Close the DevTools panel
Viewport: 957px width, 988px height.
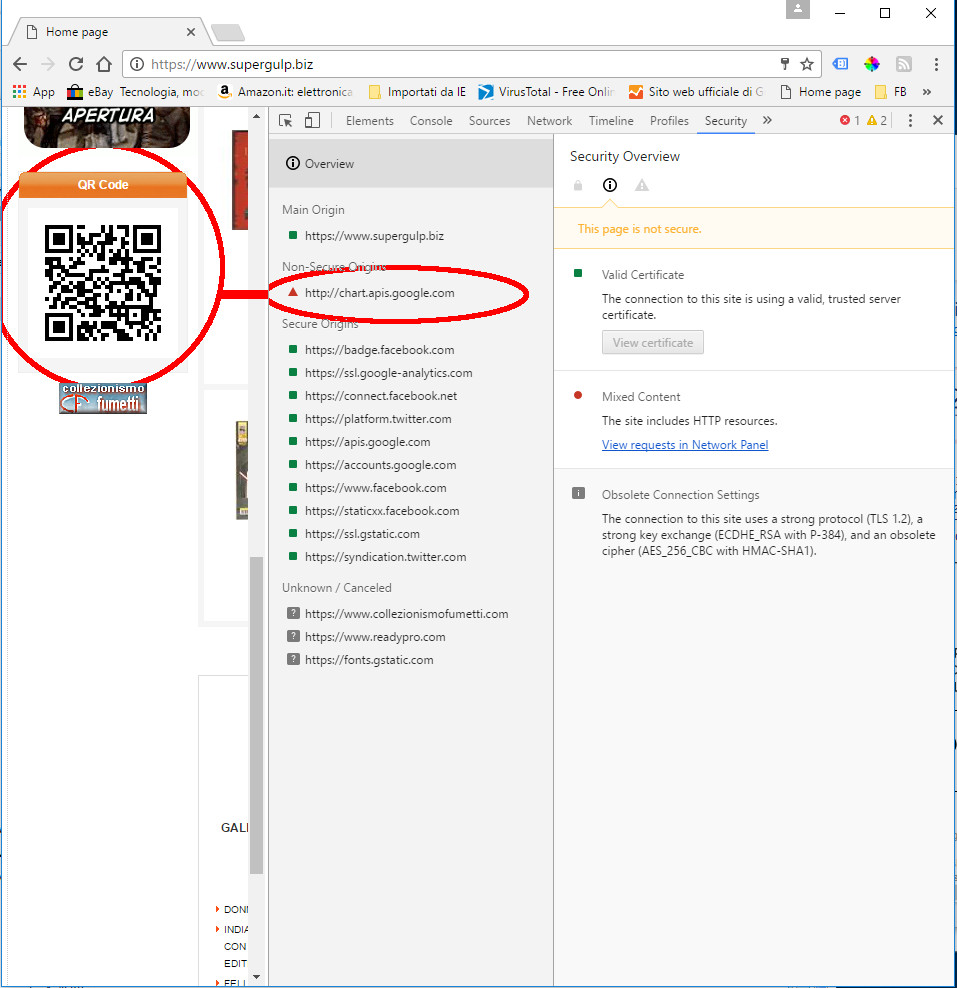pos(937,120)
